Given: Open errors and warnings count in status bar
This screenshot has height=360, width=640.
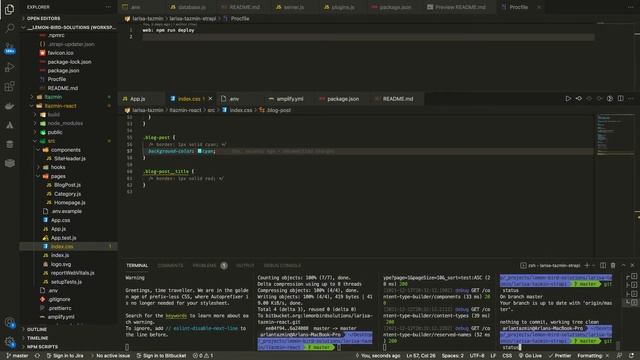Looking at the screenshot, I should pos(203,356).
